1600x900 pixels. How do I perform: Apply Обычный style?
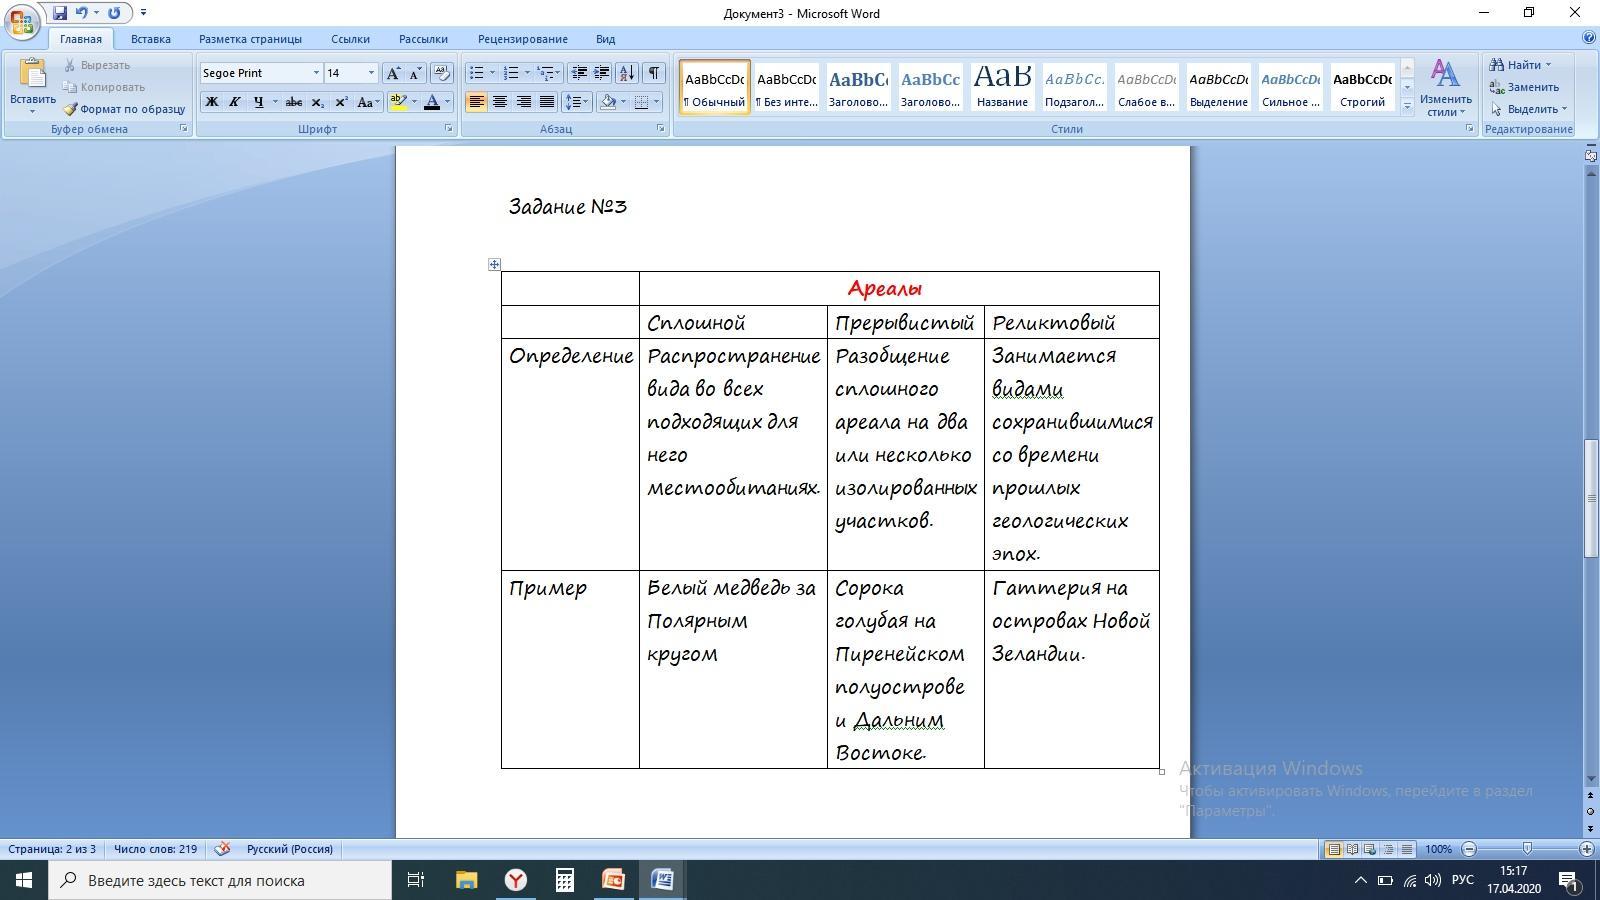714,87
